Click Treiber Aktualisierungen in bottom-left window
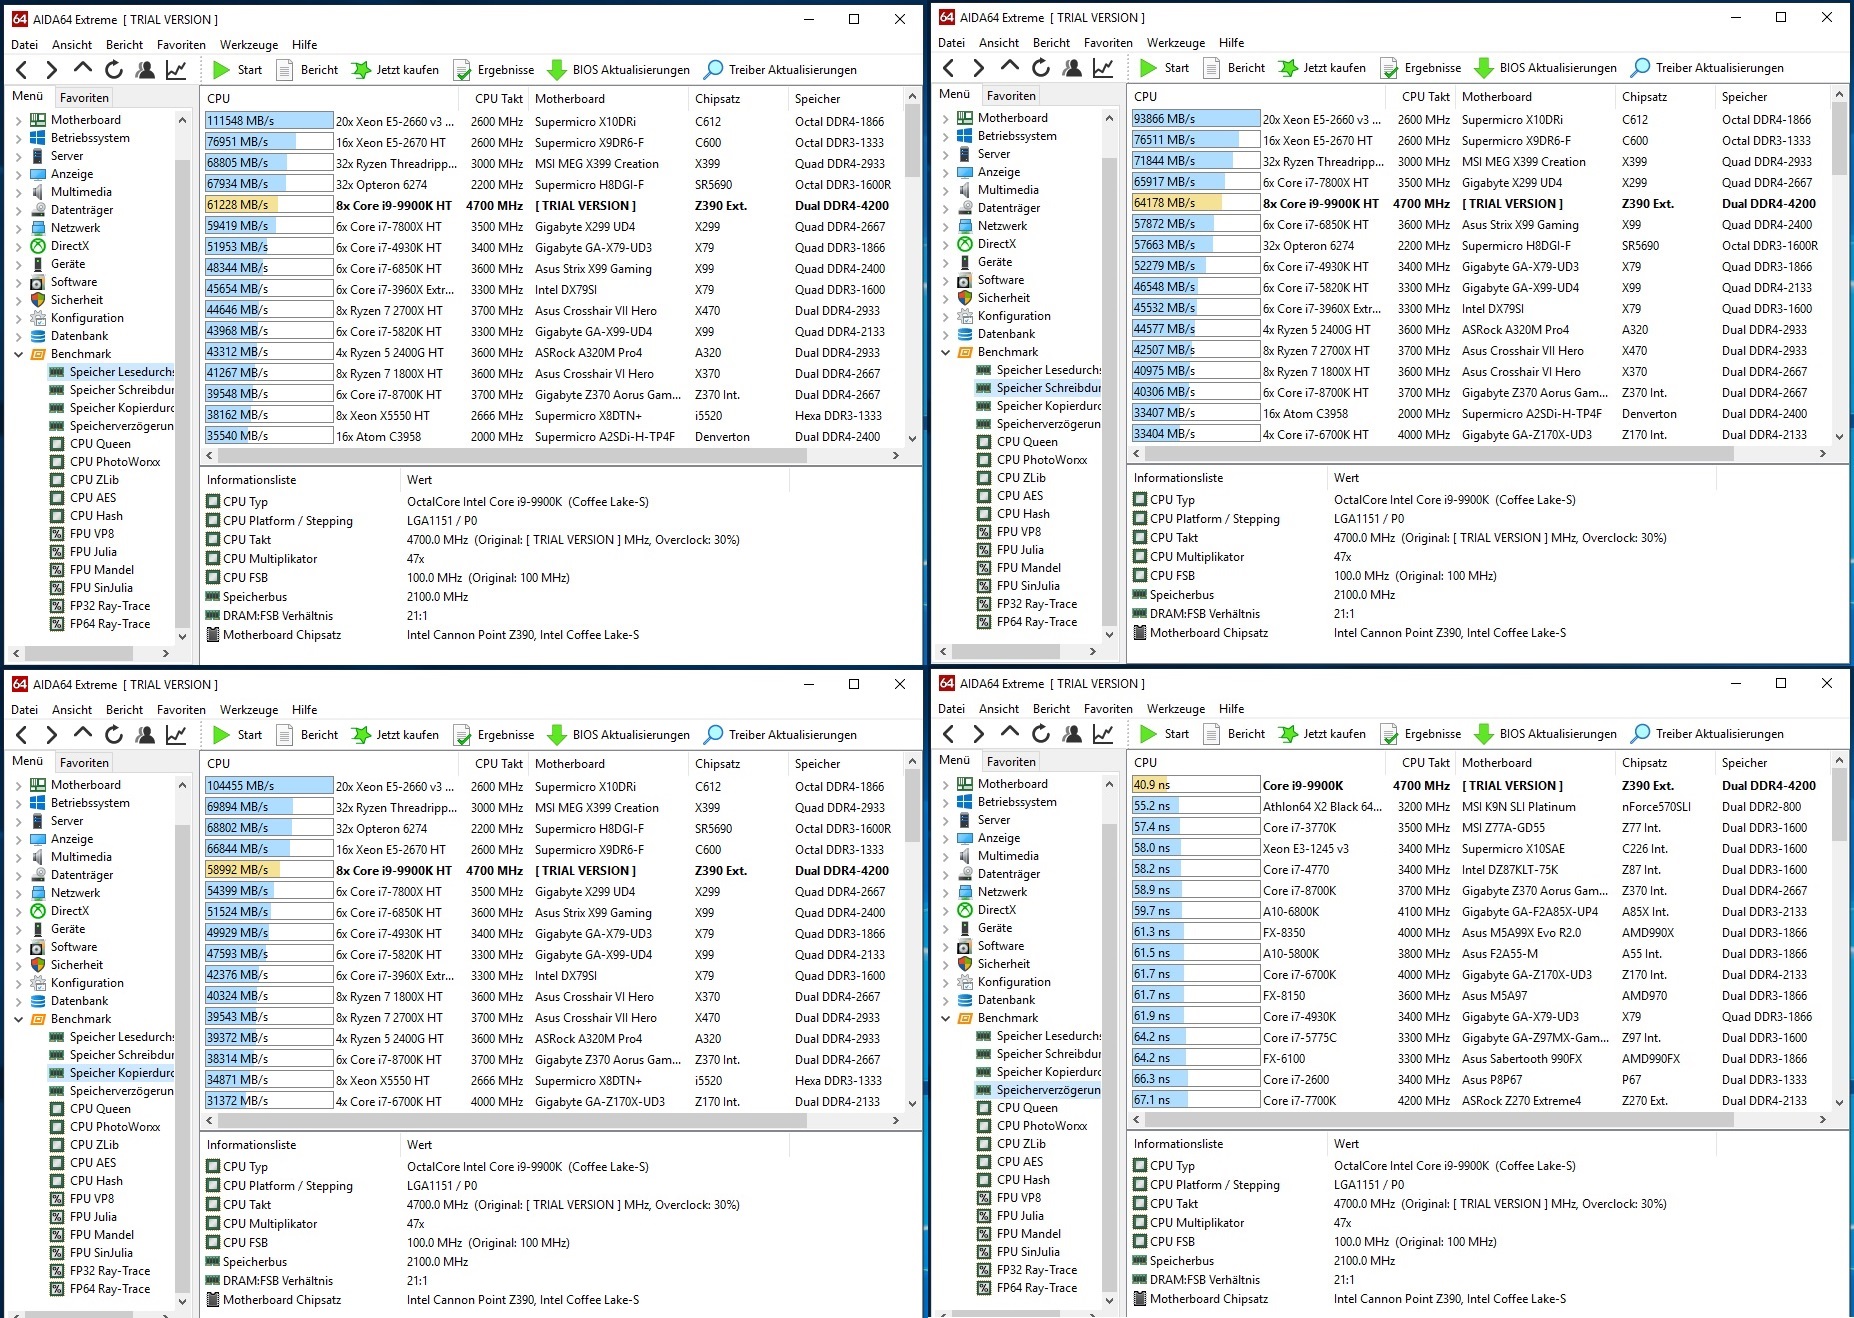 point(780,734)
